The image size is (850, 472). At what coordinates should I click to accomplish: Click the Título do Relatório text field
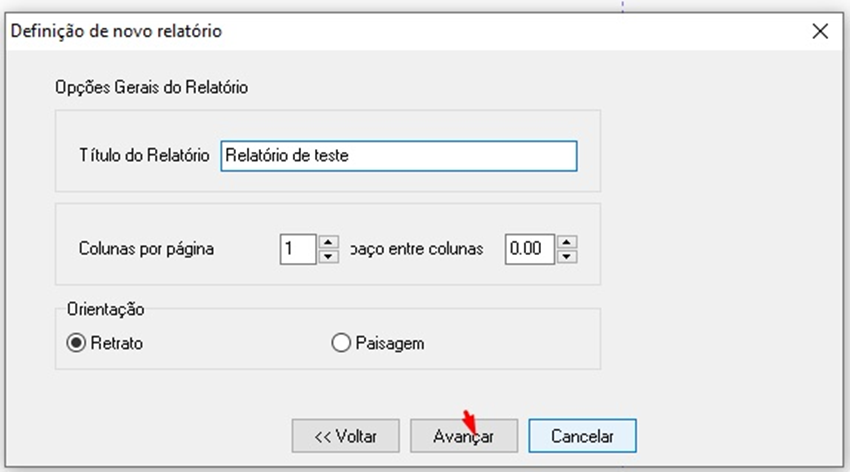pyautogui.click(x=398, y=156)
